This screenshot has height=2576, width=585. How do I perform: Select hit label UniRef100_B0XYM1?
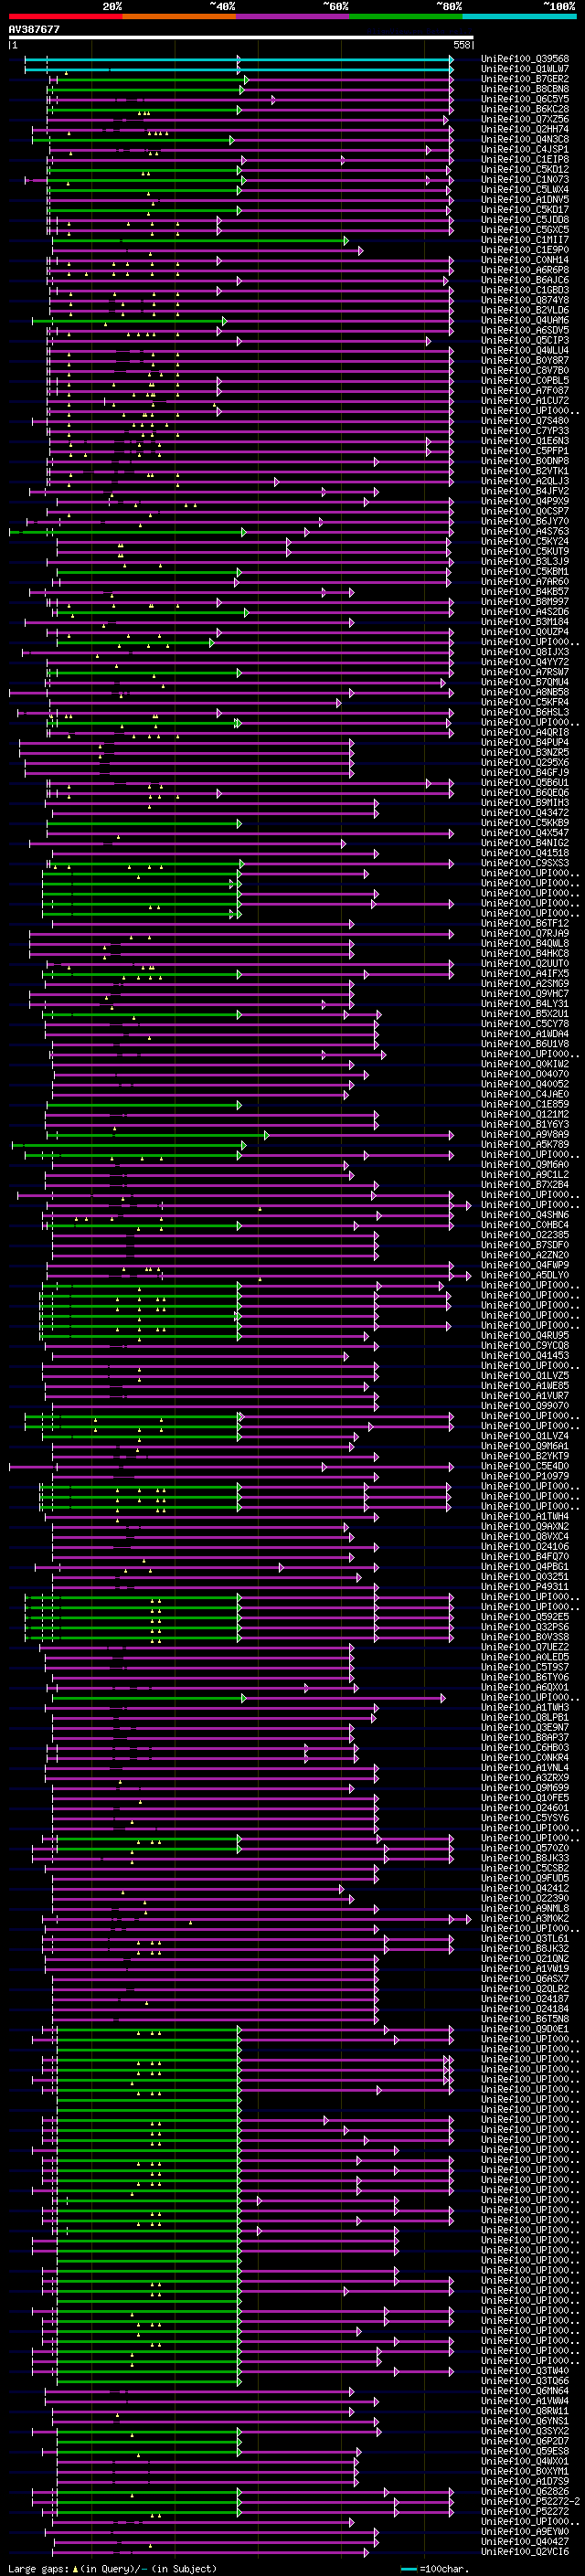pyautogui.click(x=524, y=2471)
